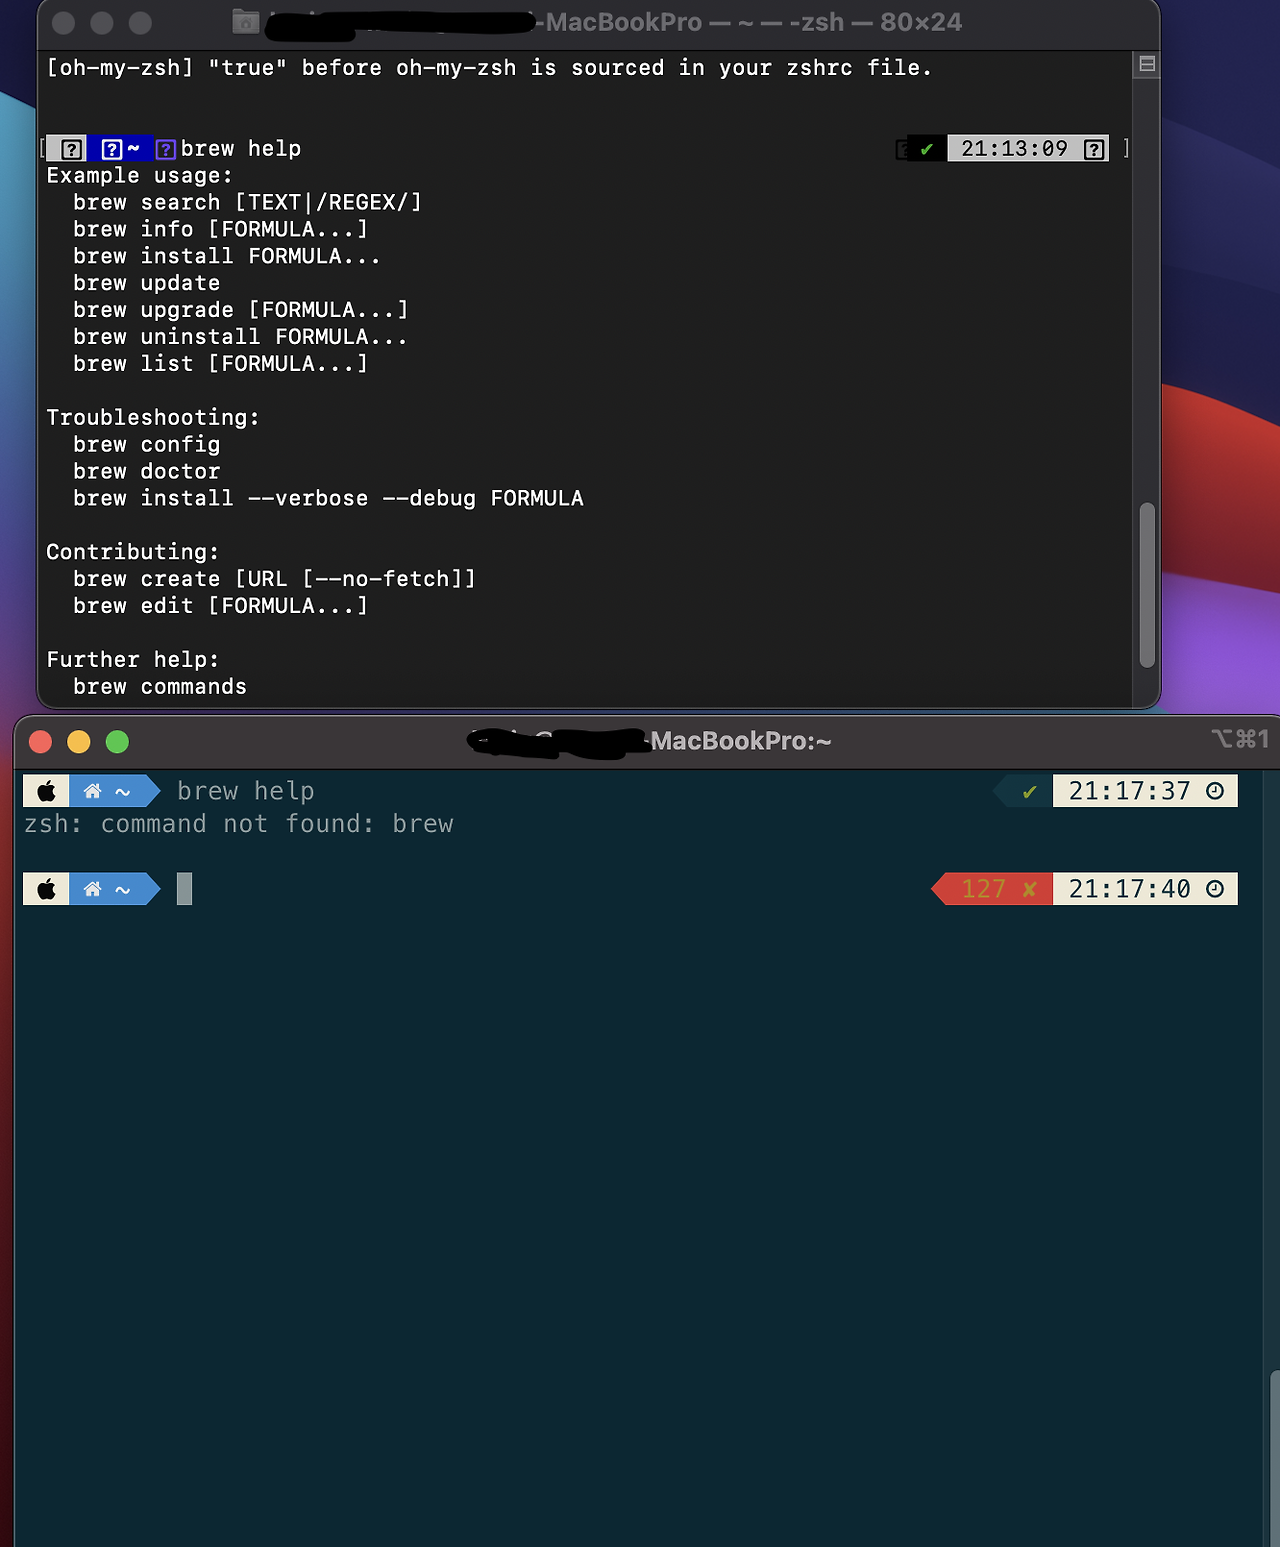
Task: Click the 'Troubleshooting:' heading
Action: click(153, 418)
